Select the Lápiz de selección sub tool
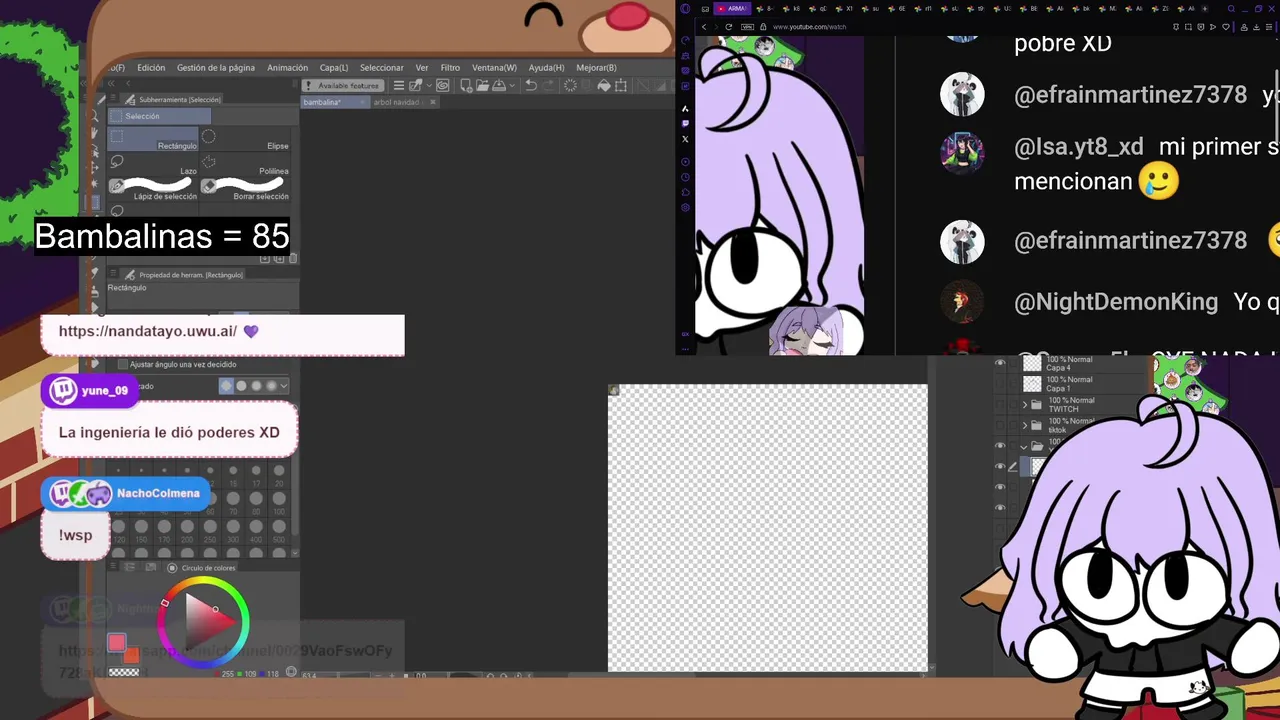The width and height of the screenshot is (1280, 720). pyautogui.click(x=153, y=190)
